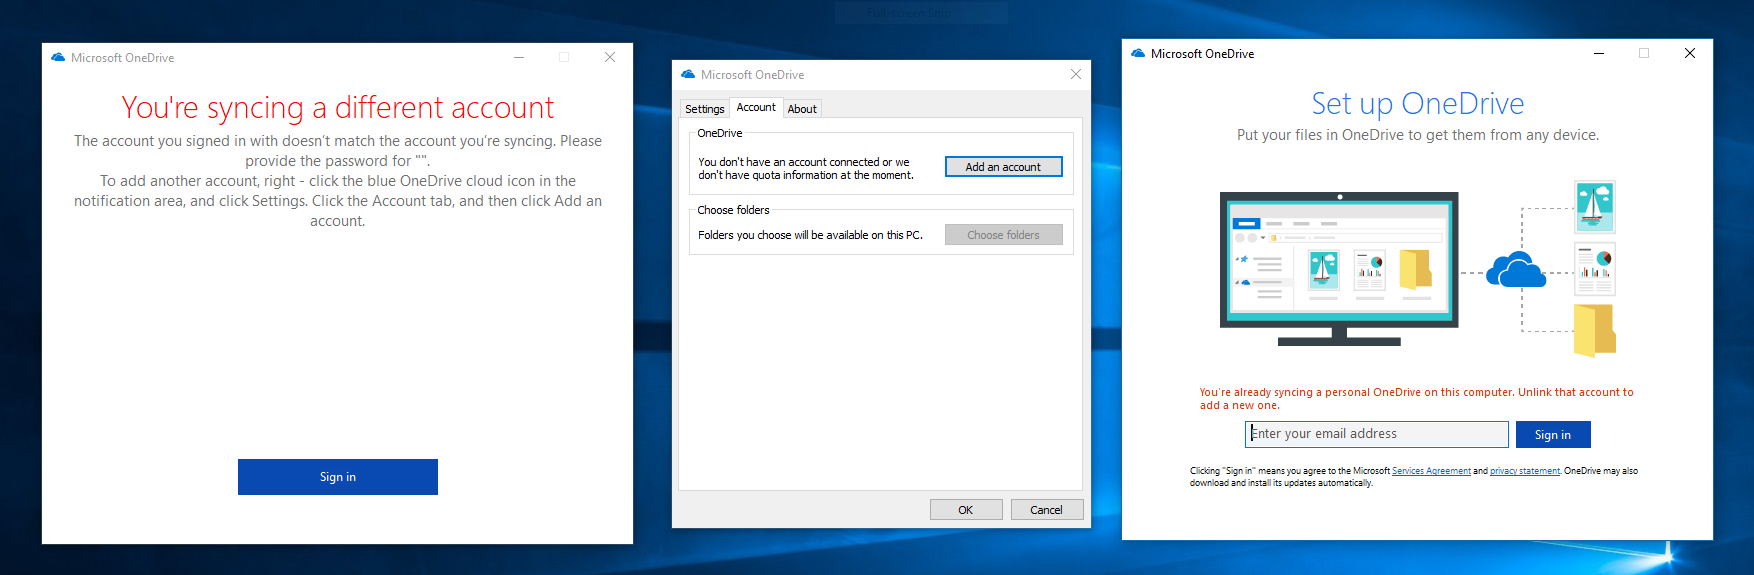Open the privacy statement link
The height and width of the screenshot is (575, 1754).
pos(1525,471)
